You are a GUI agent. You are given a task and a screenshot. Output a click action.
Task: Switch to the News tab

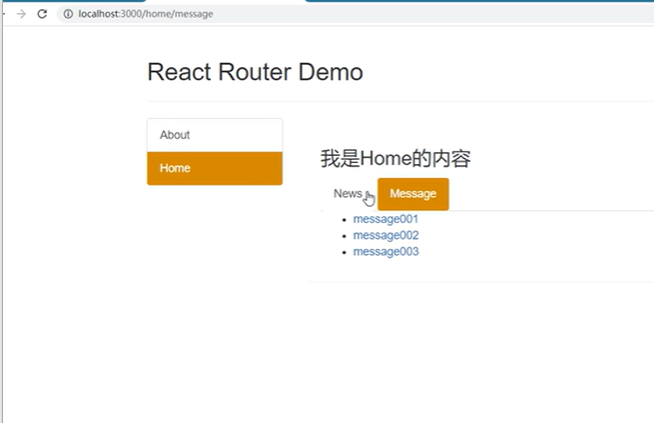(x=348, y=194)
